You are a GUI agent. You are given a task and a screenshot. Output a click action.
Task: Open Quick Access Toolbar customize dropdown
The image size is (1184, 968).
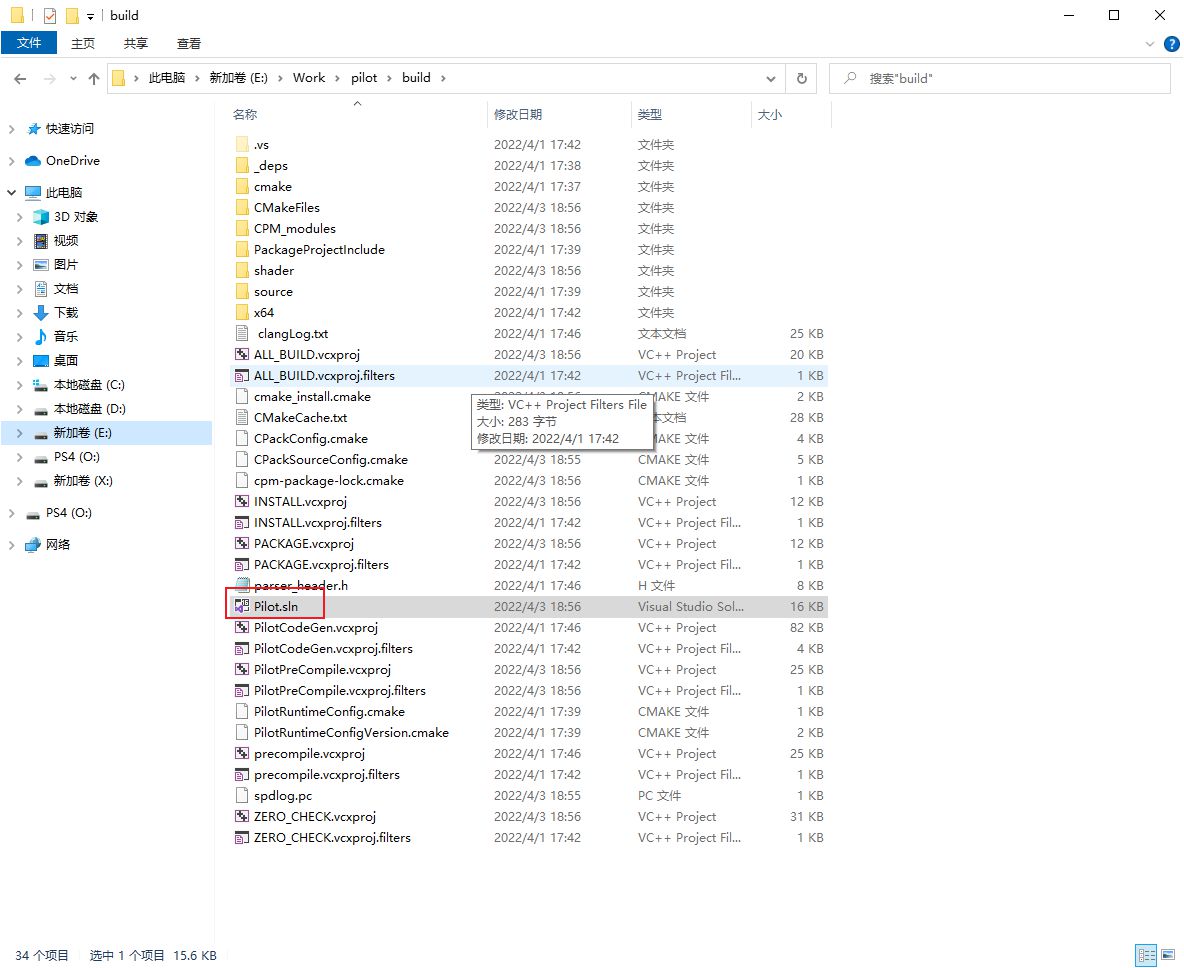pyautogui.click(x=90, y=16)
